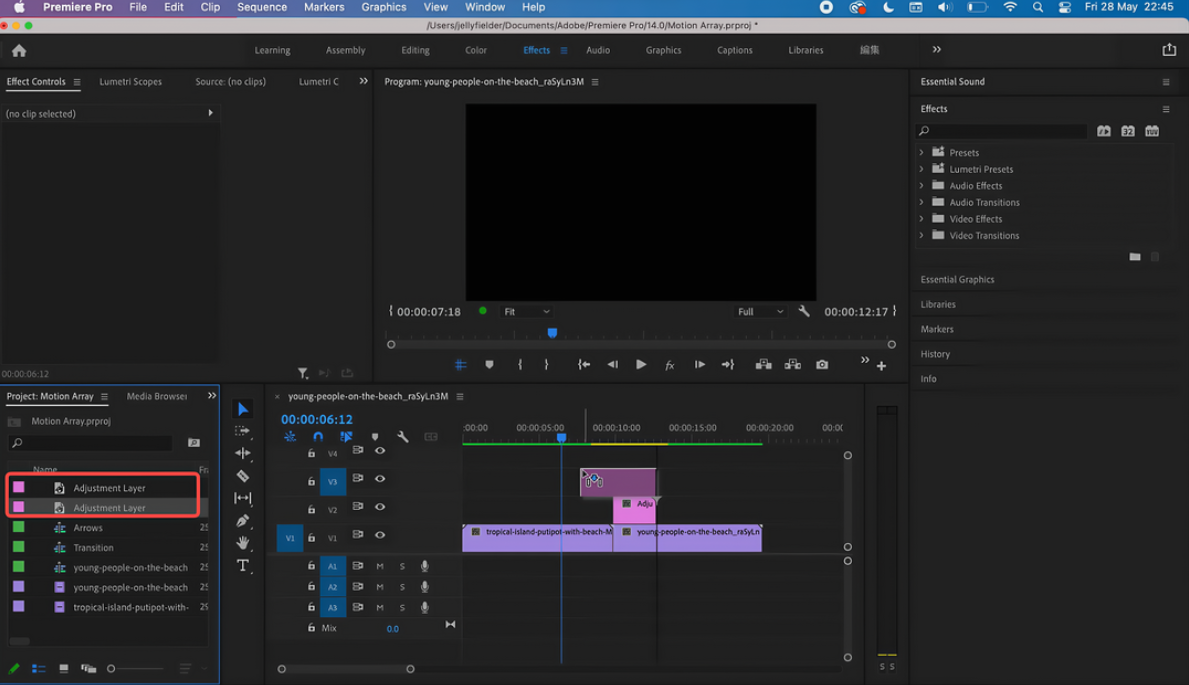The height and width of the screenshot is (685, 1189).
Task: Switch to the Color workspace tab
Action: click(x=476, y=50)
